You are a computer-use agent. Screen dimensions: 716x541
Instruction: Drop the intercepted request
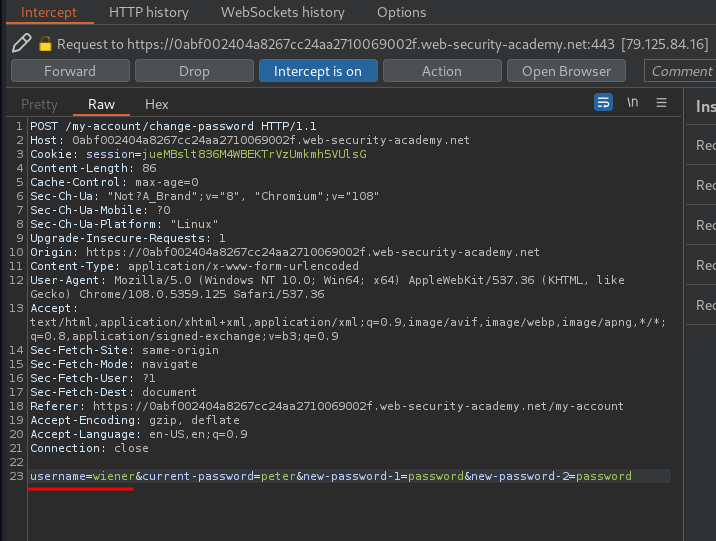pyautogui.click(x=195, y=71)
